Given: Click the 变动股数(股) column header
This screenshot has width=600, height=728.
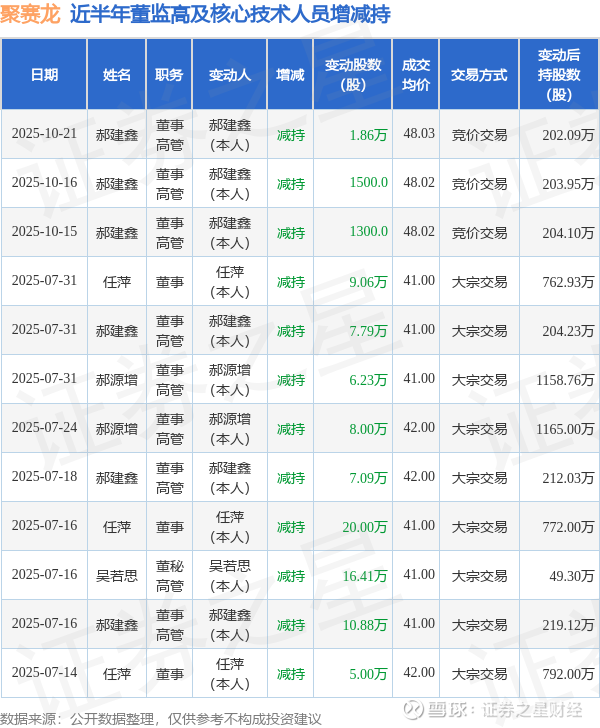Looking at the screenshot, I should (353, 74).
